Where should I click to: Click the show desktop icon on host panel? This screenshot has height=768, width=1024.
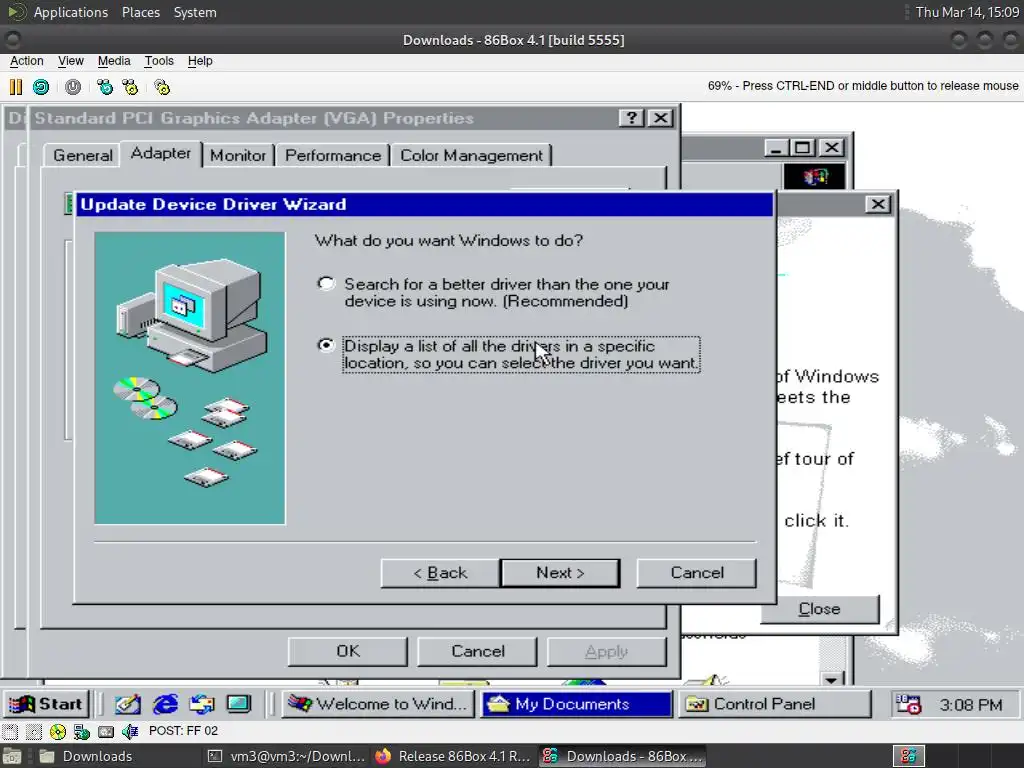tap(12, 756)
